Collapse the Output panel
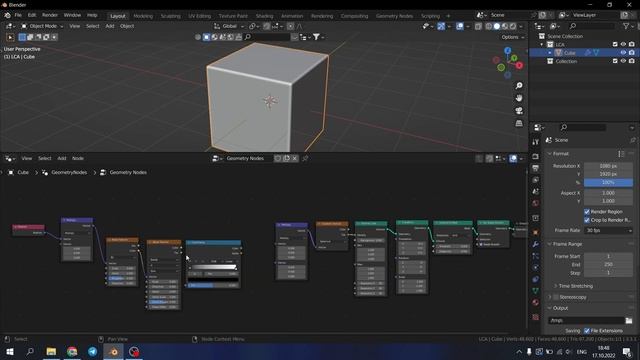 click(549, 308)
